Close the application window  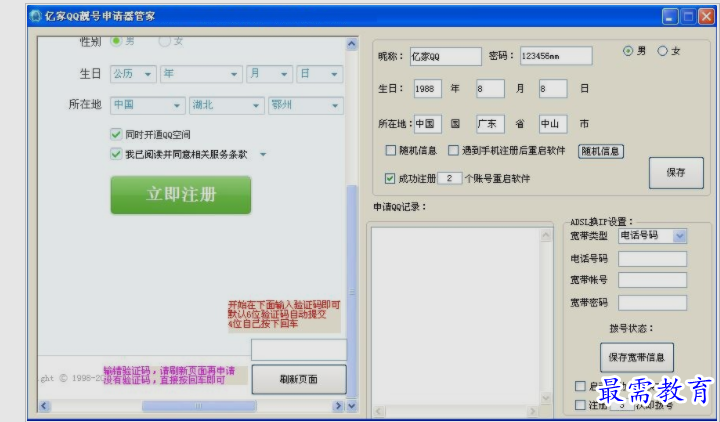pyautogui.click(x=706, y=17)
